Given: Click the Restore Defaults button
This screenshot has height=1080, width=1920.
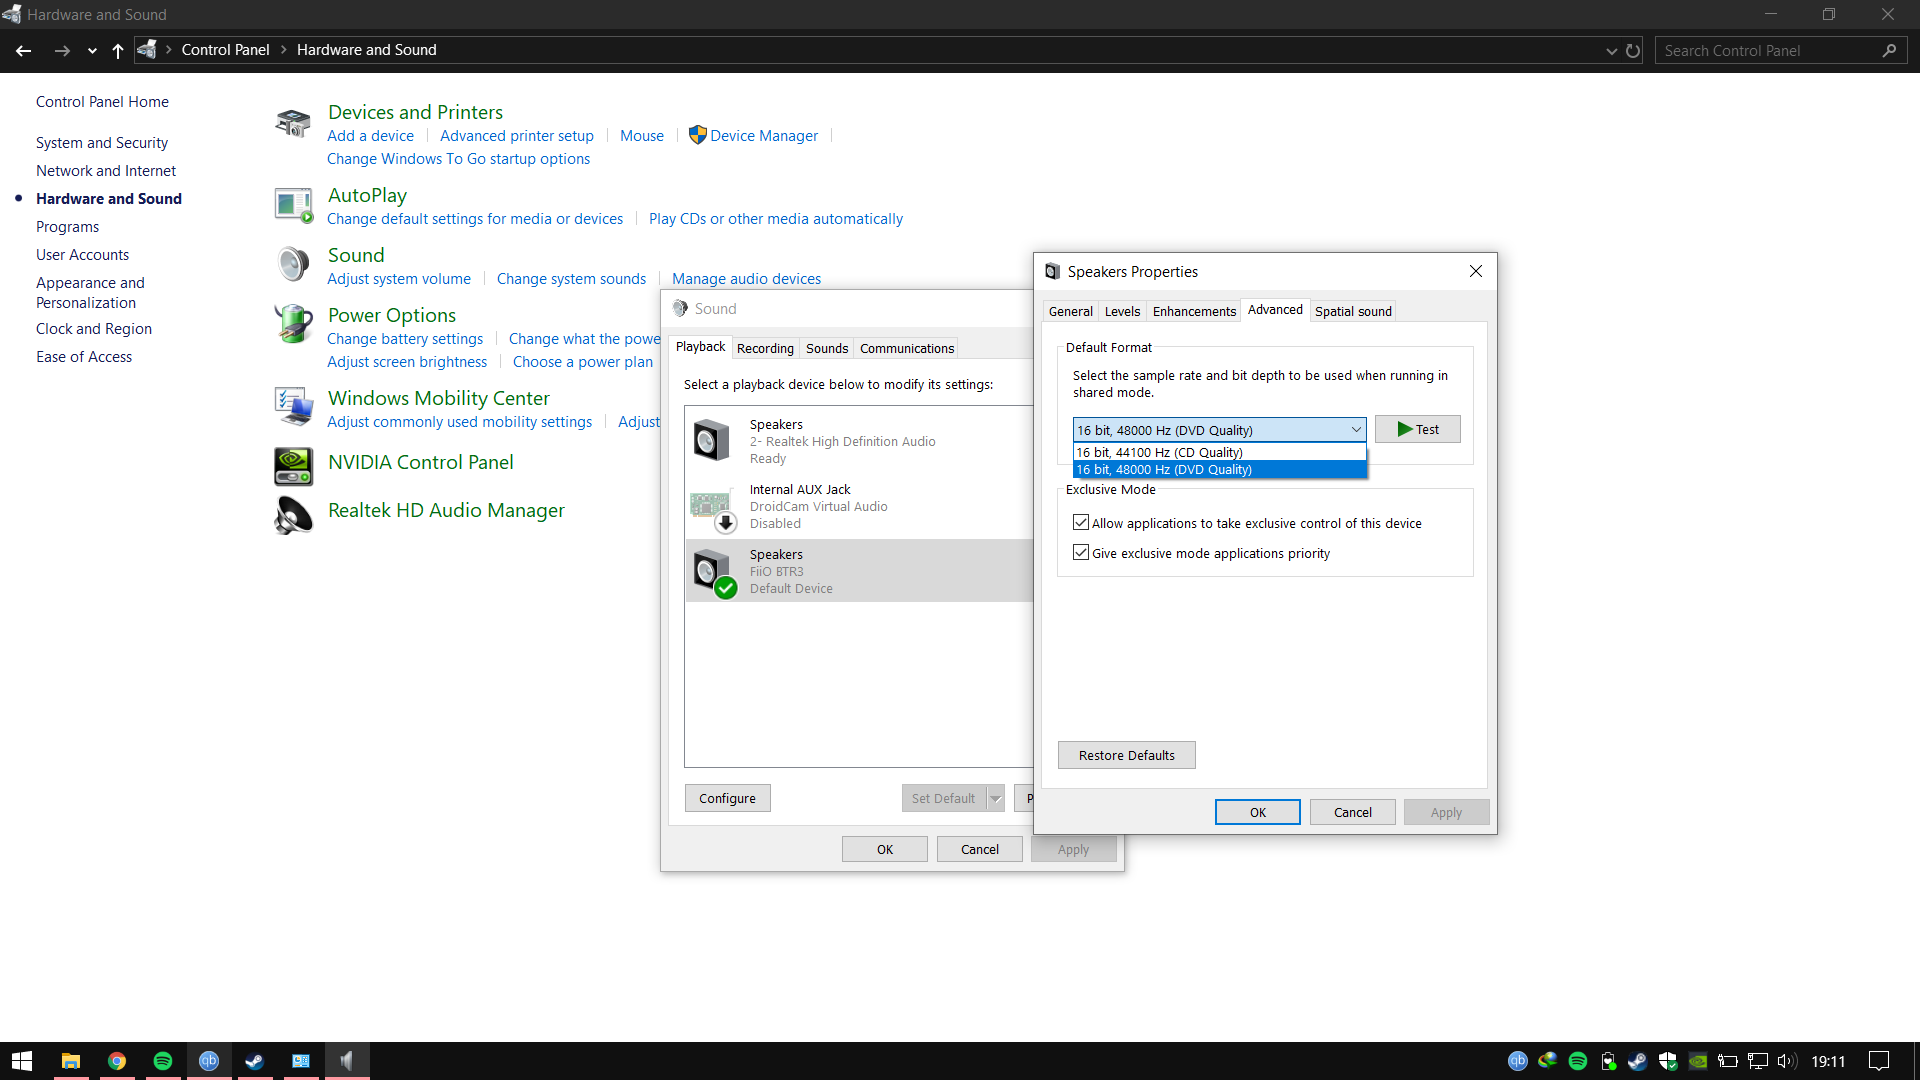Looking at the screenshot, I should (x=1126, y=755).
